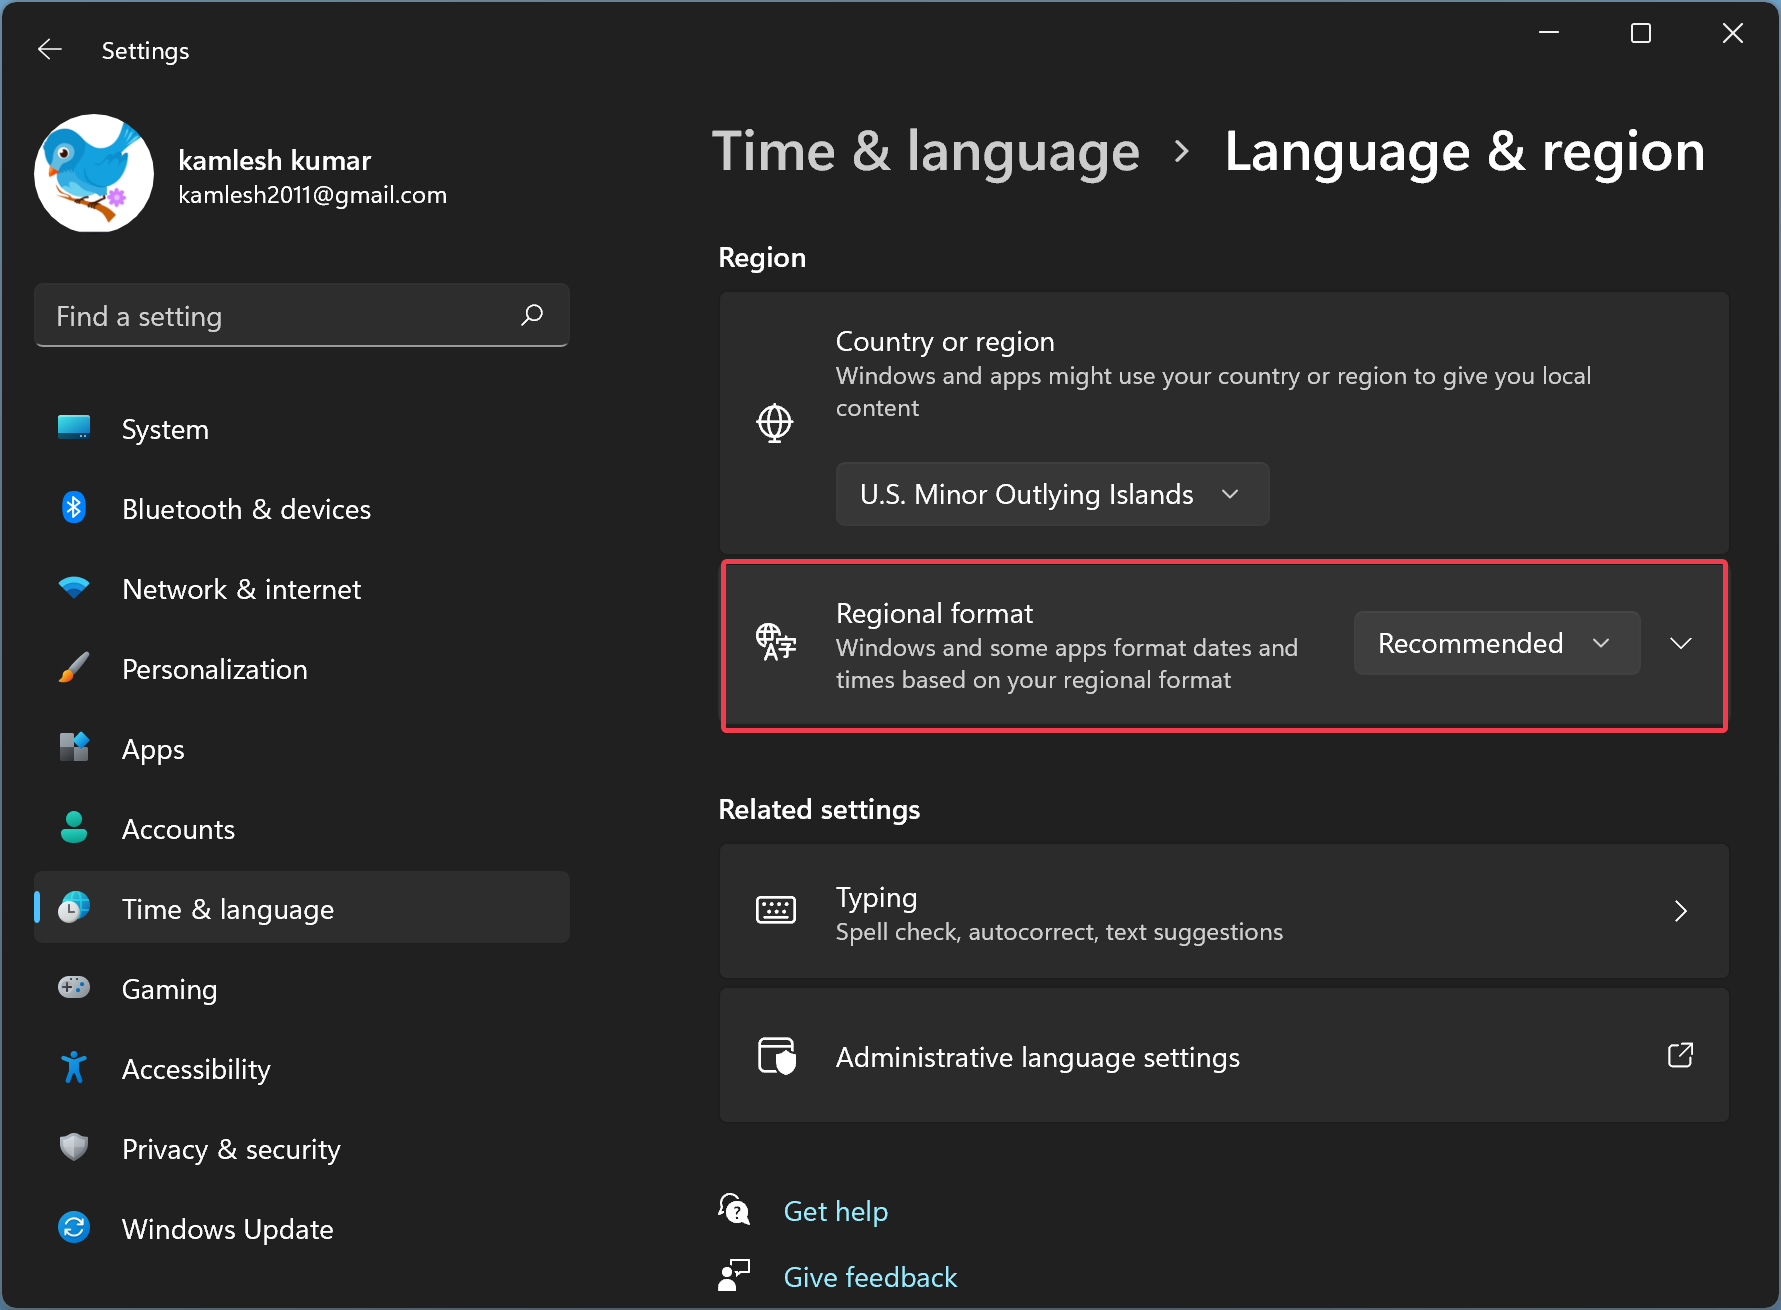Click the Regional format language icon
1781x1310 pixels.
click(x=776, y=642)
